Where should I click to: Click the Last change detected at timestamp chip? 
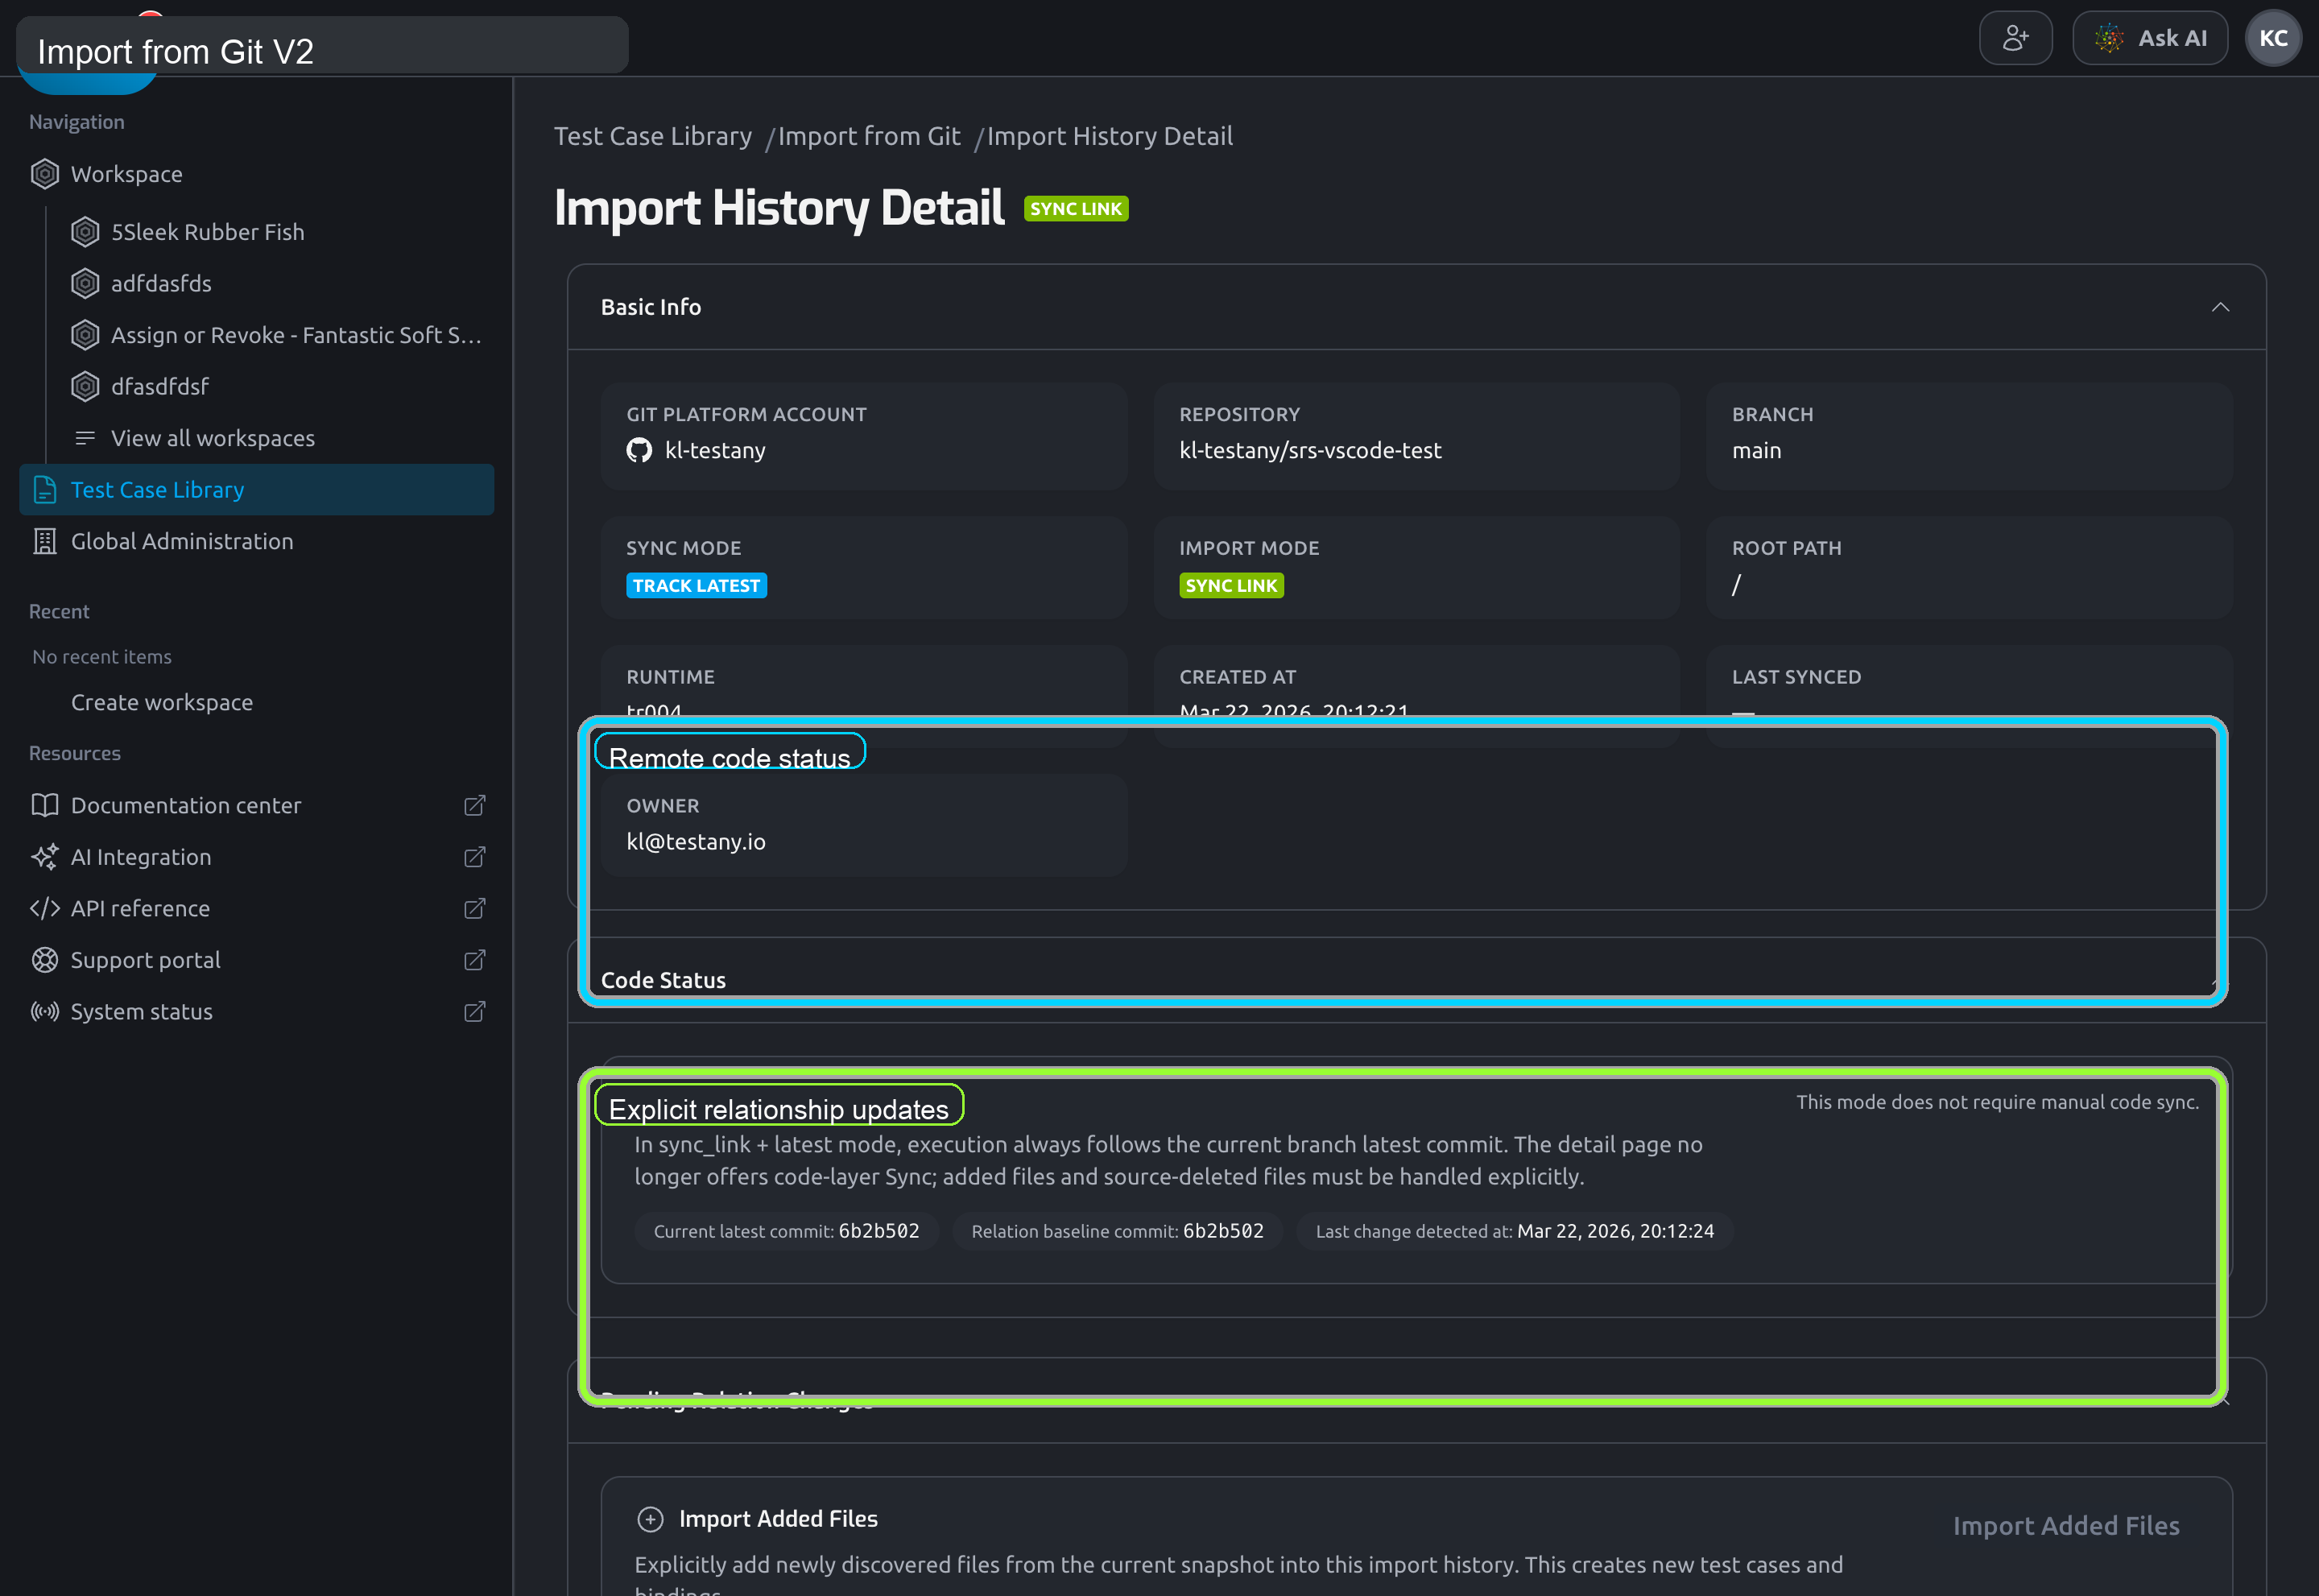point(1514,1231)
